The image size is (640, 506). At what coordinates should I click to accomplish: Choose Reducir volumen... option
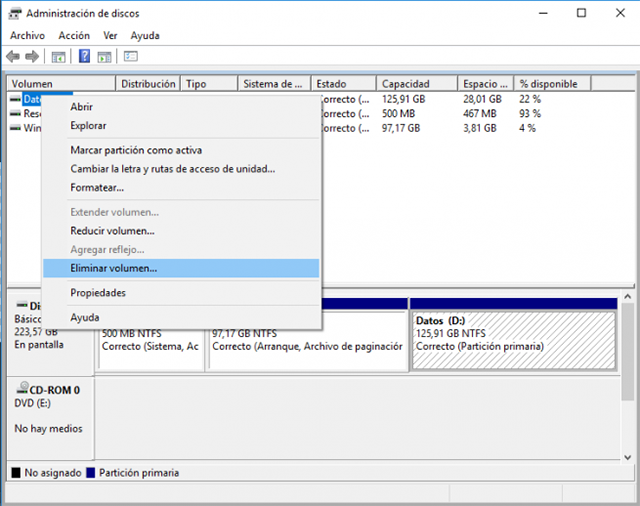point(180,231)
